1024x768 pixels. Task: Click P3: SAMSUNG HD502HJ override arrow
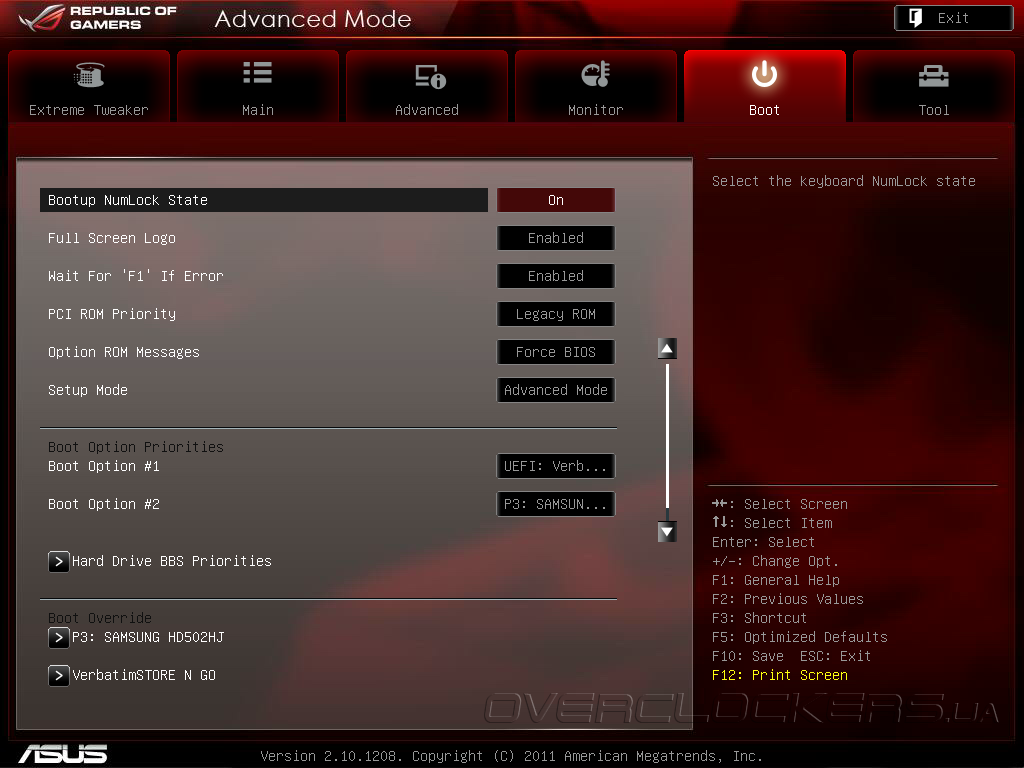[x=59, y=637]
